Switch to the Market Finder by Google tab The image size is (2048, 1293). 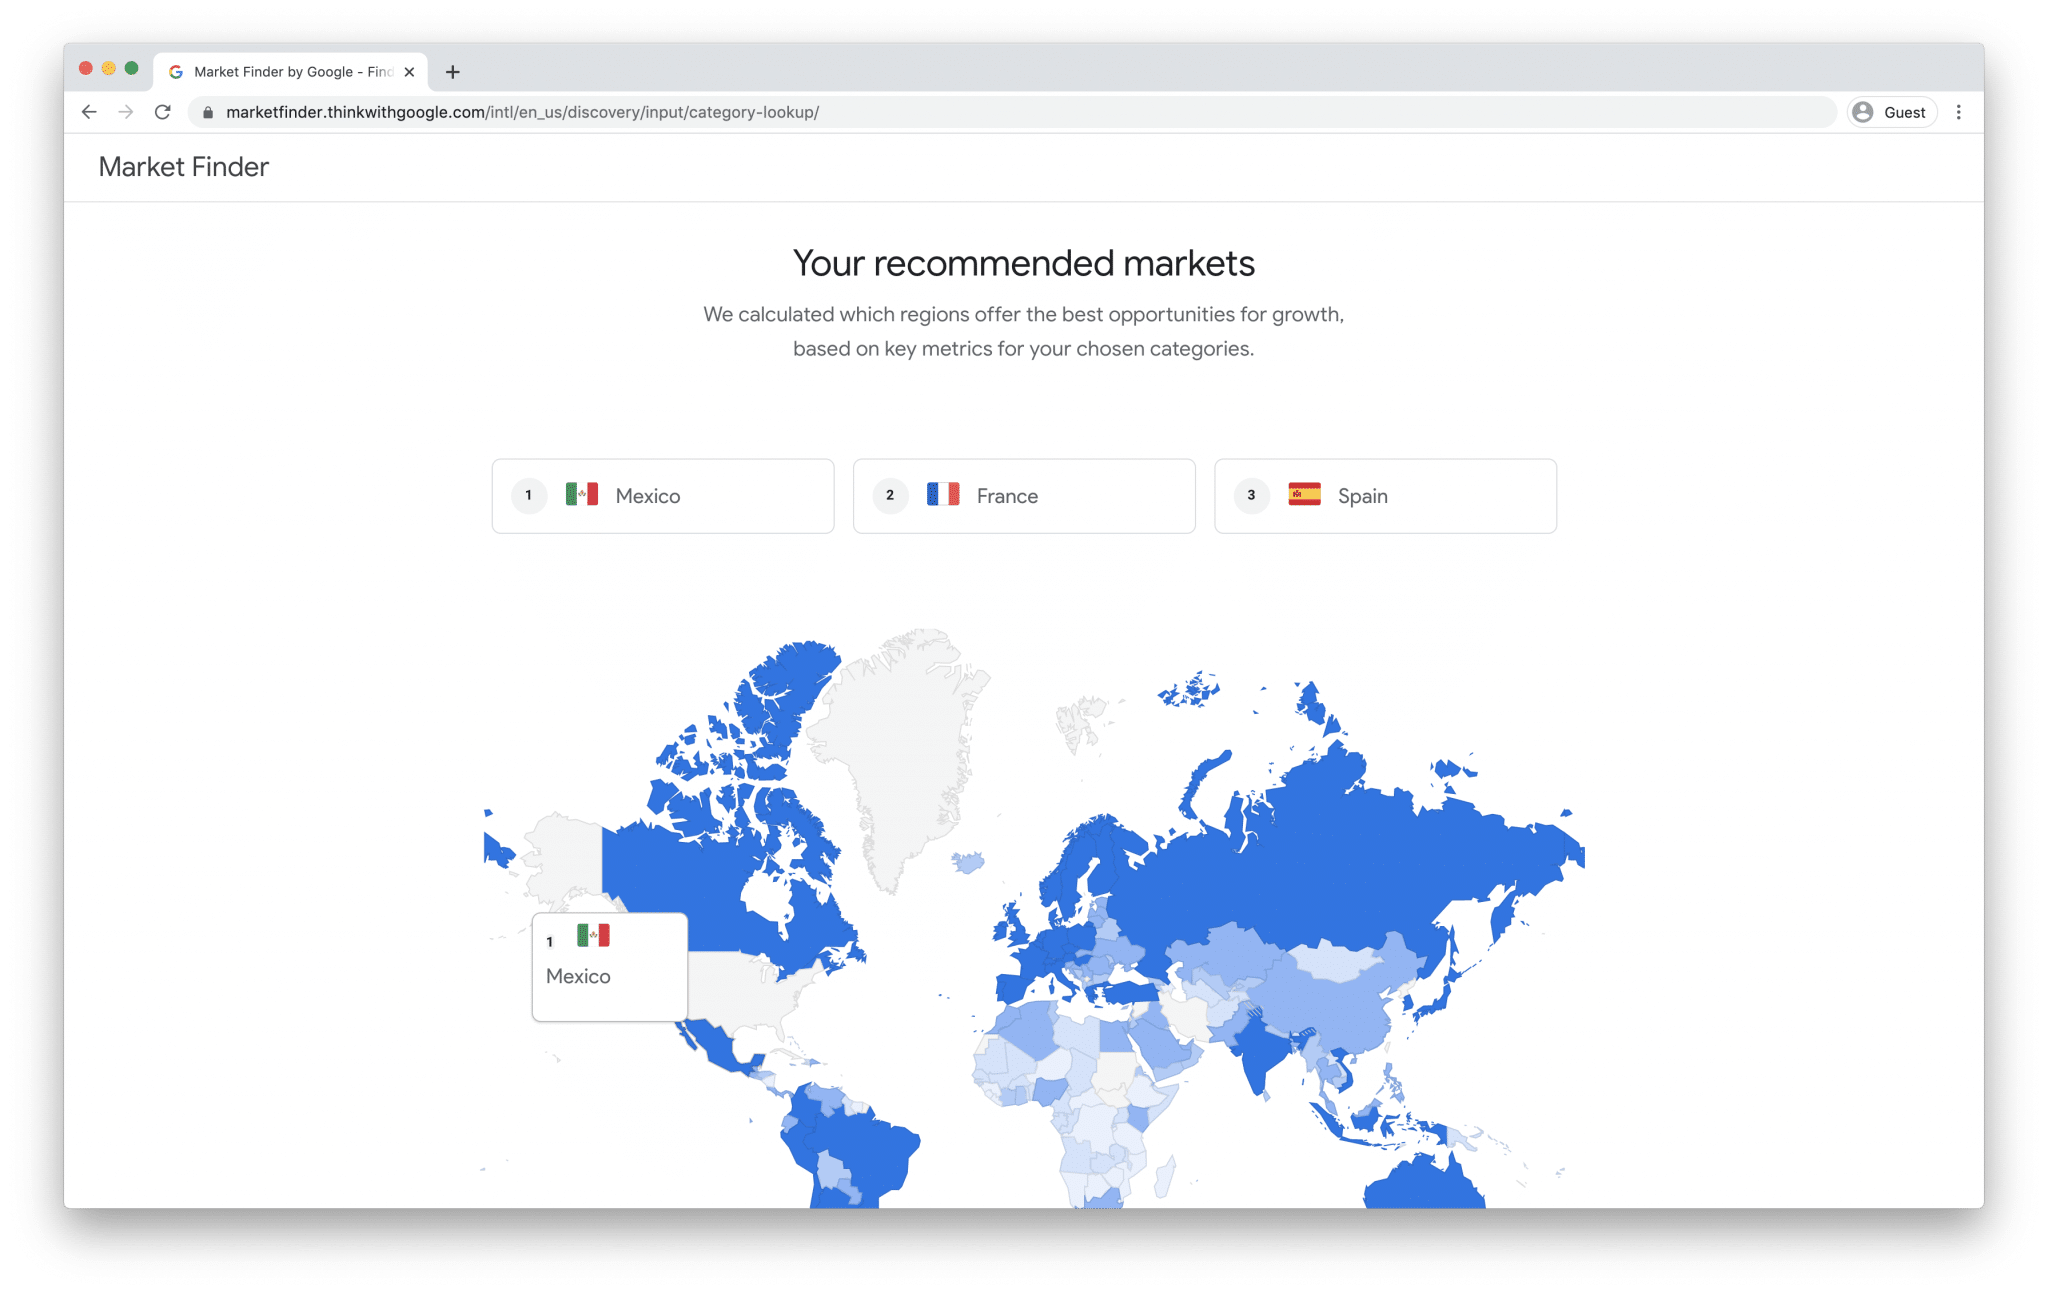pos(290,71)
